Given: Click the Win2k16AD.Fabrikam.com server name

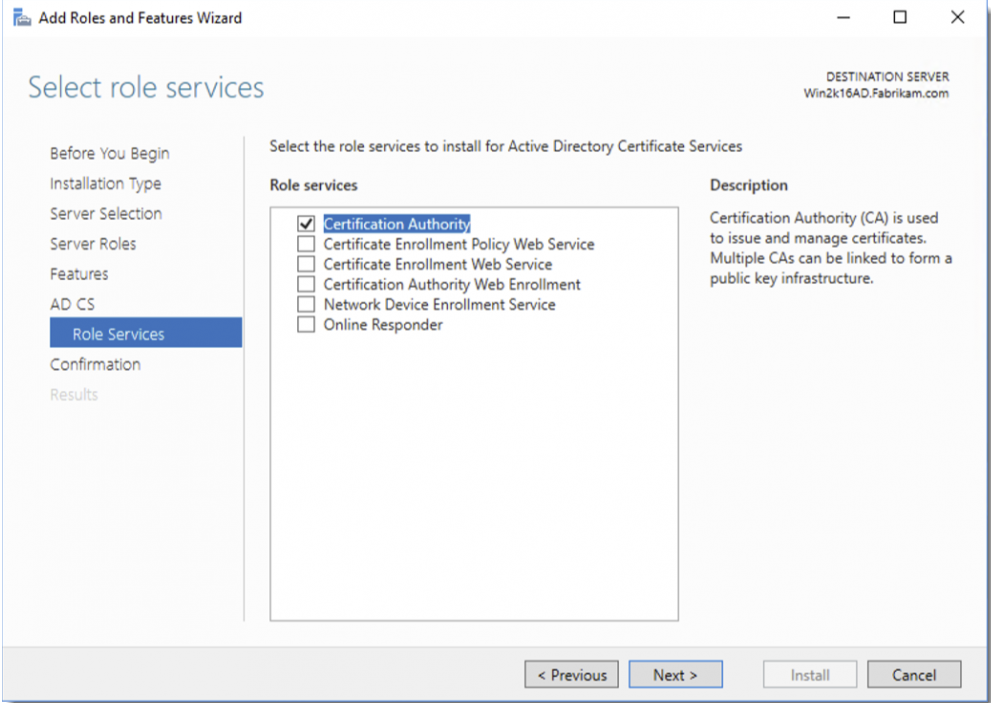Looking at the screenshot, I should click(x=876, y=94).
